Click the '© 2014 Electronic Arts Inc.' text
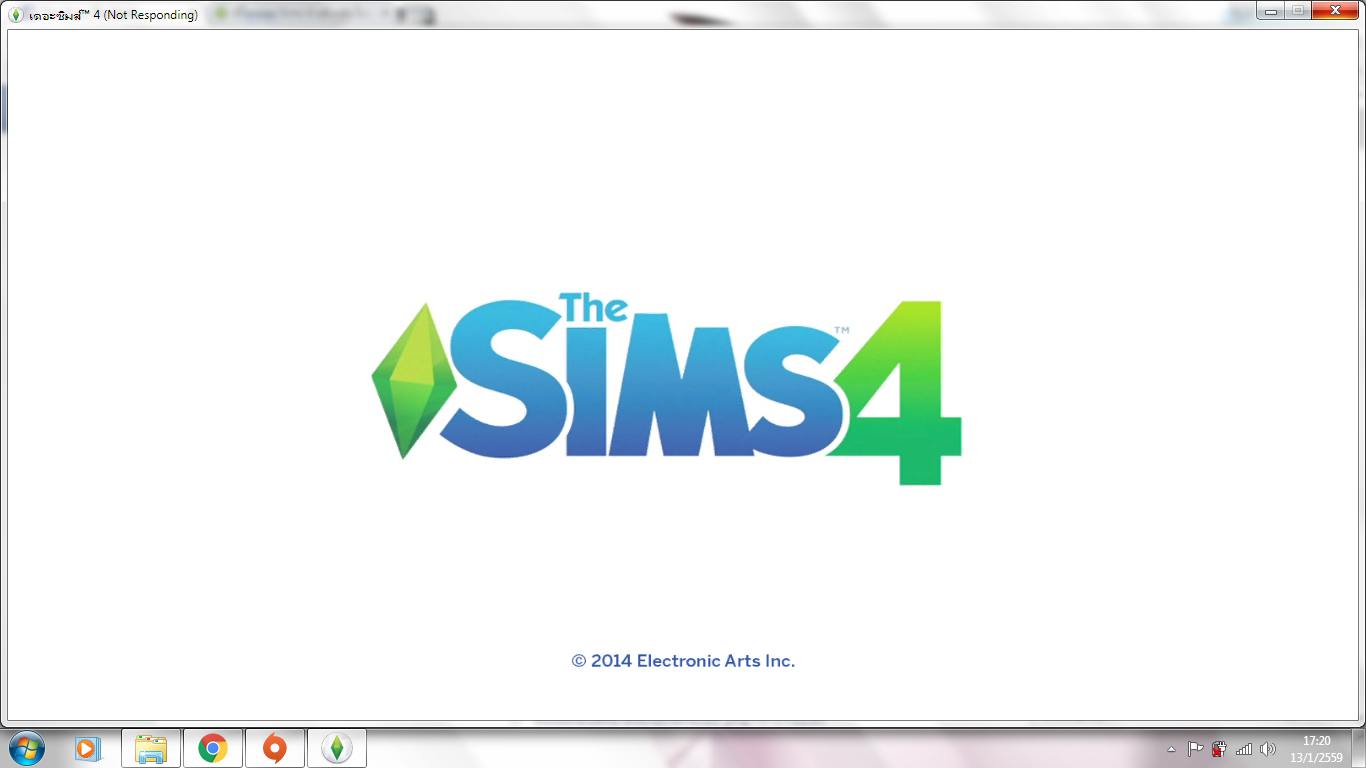This screenshot has height=768, width=1366. (683, 661)
